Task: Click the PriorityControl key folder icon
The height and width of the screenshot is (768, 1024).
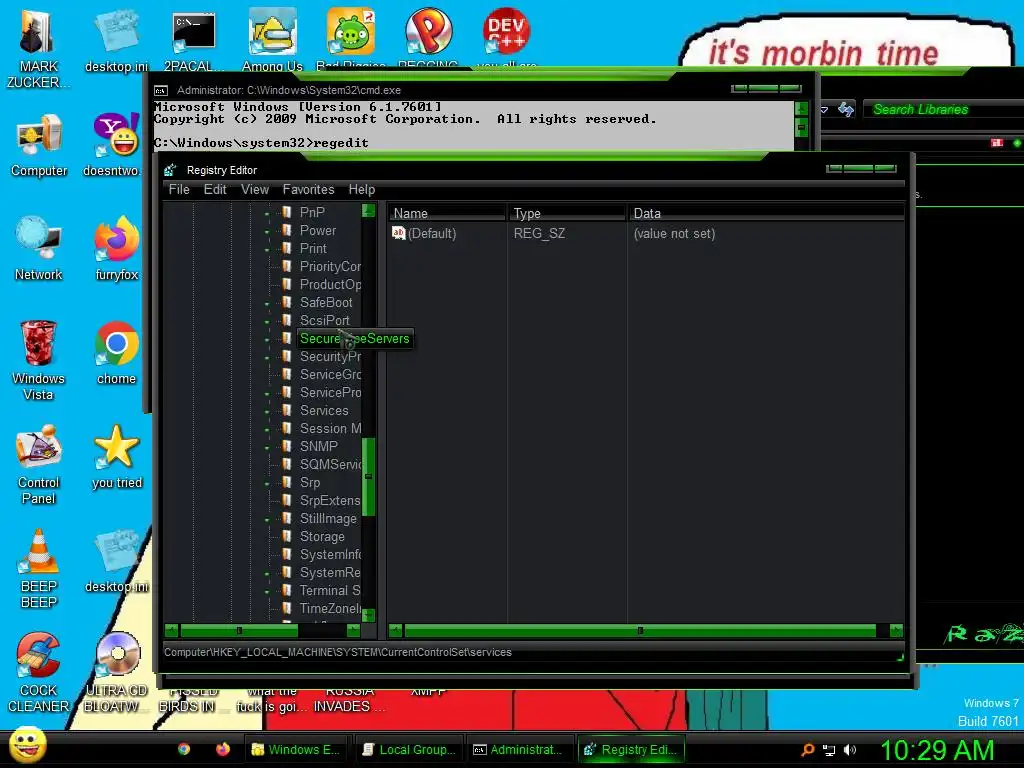Action: [287, 266]
